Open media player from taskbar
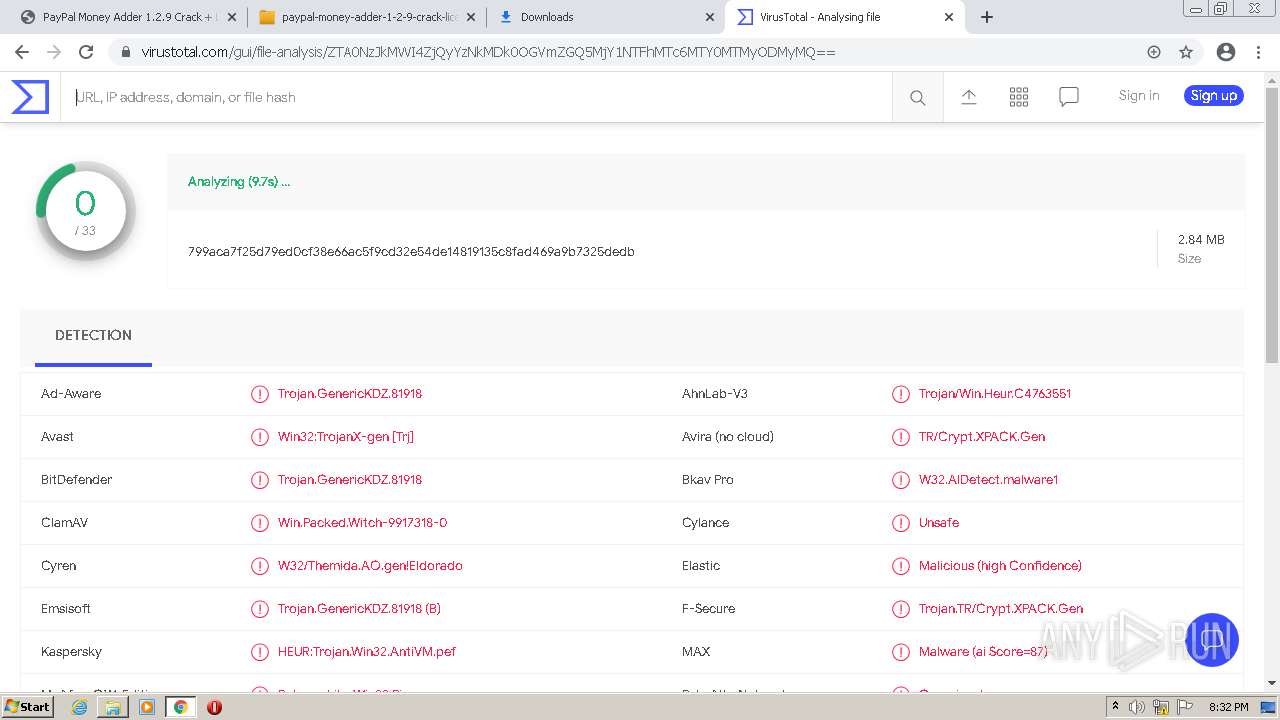 pyautogui.click(x=147, y=707)
